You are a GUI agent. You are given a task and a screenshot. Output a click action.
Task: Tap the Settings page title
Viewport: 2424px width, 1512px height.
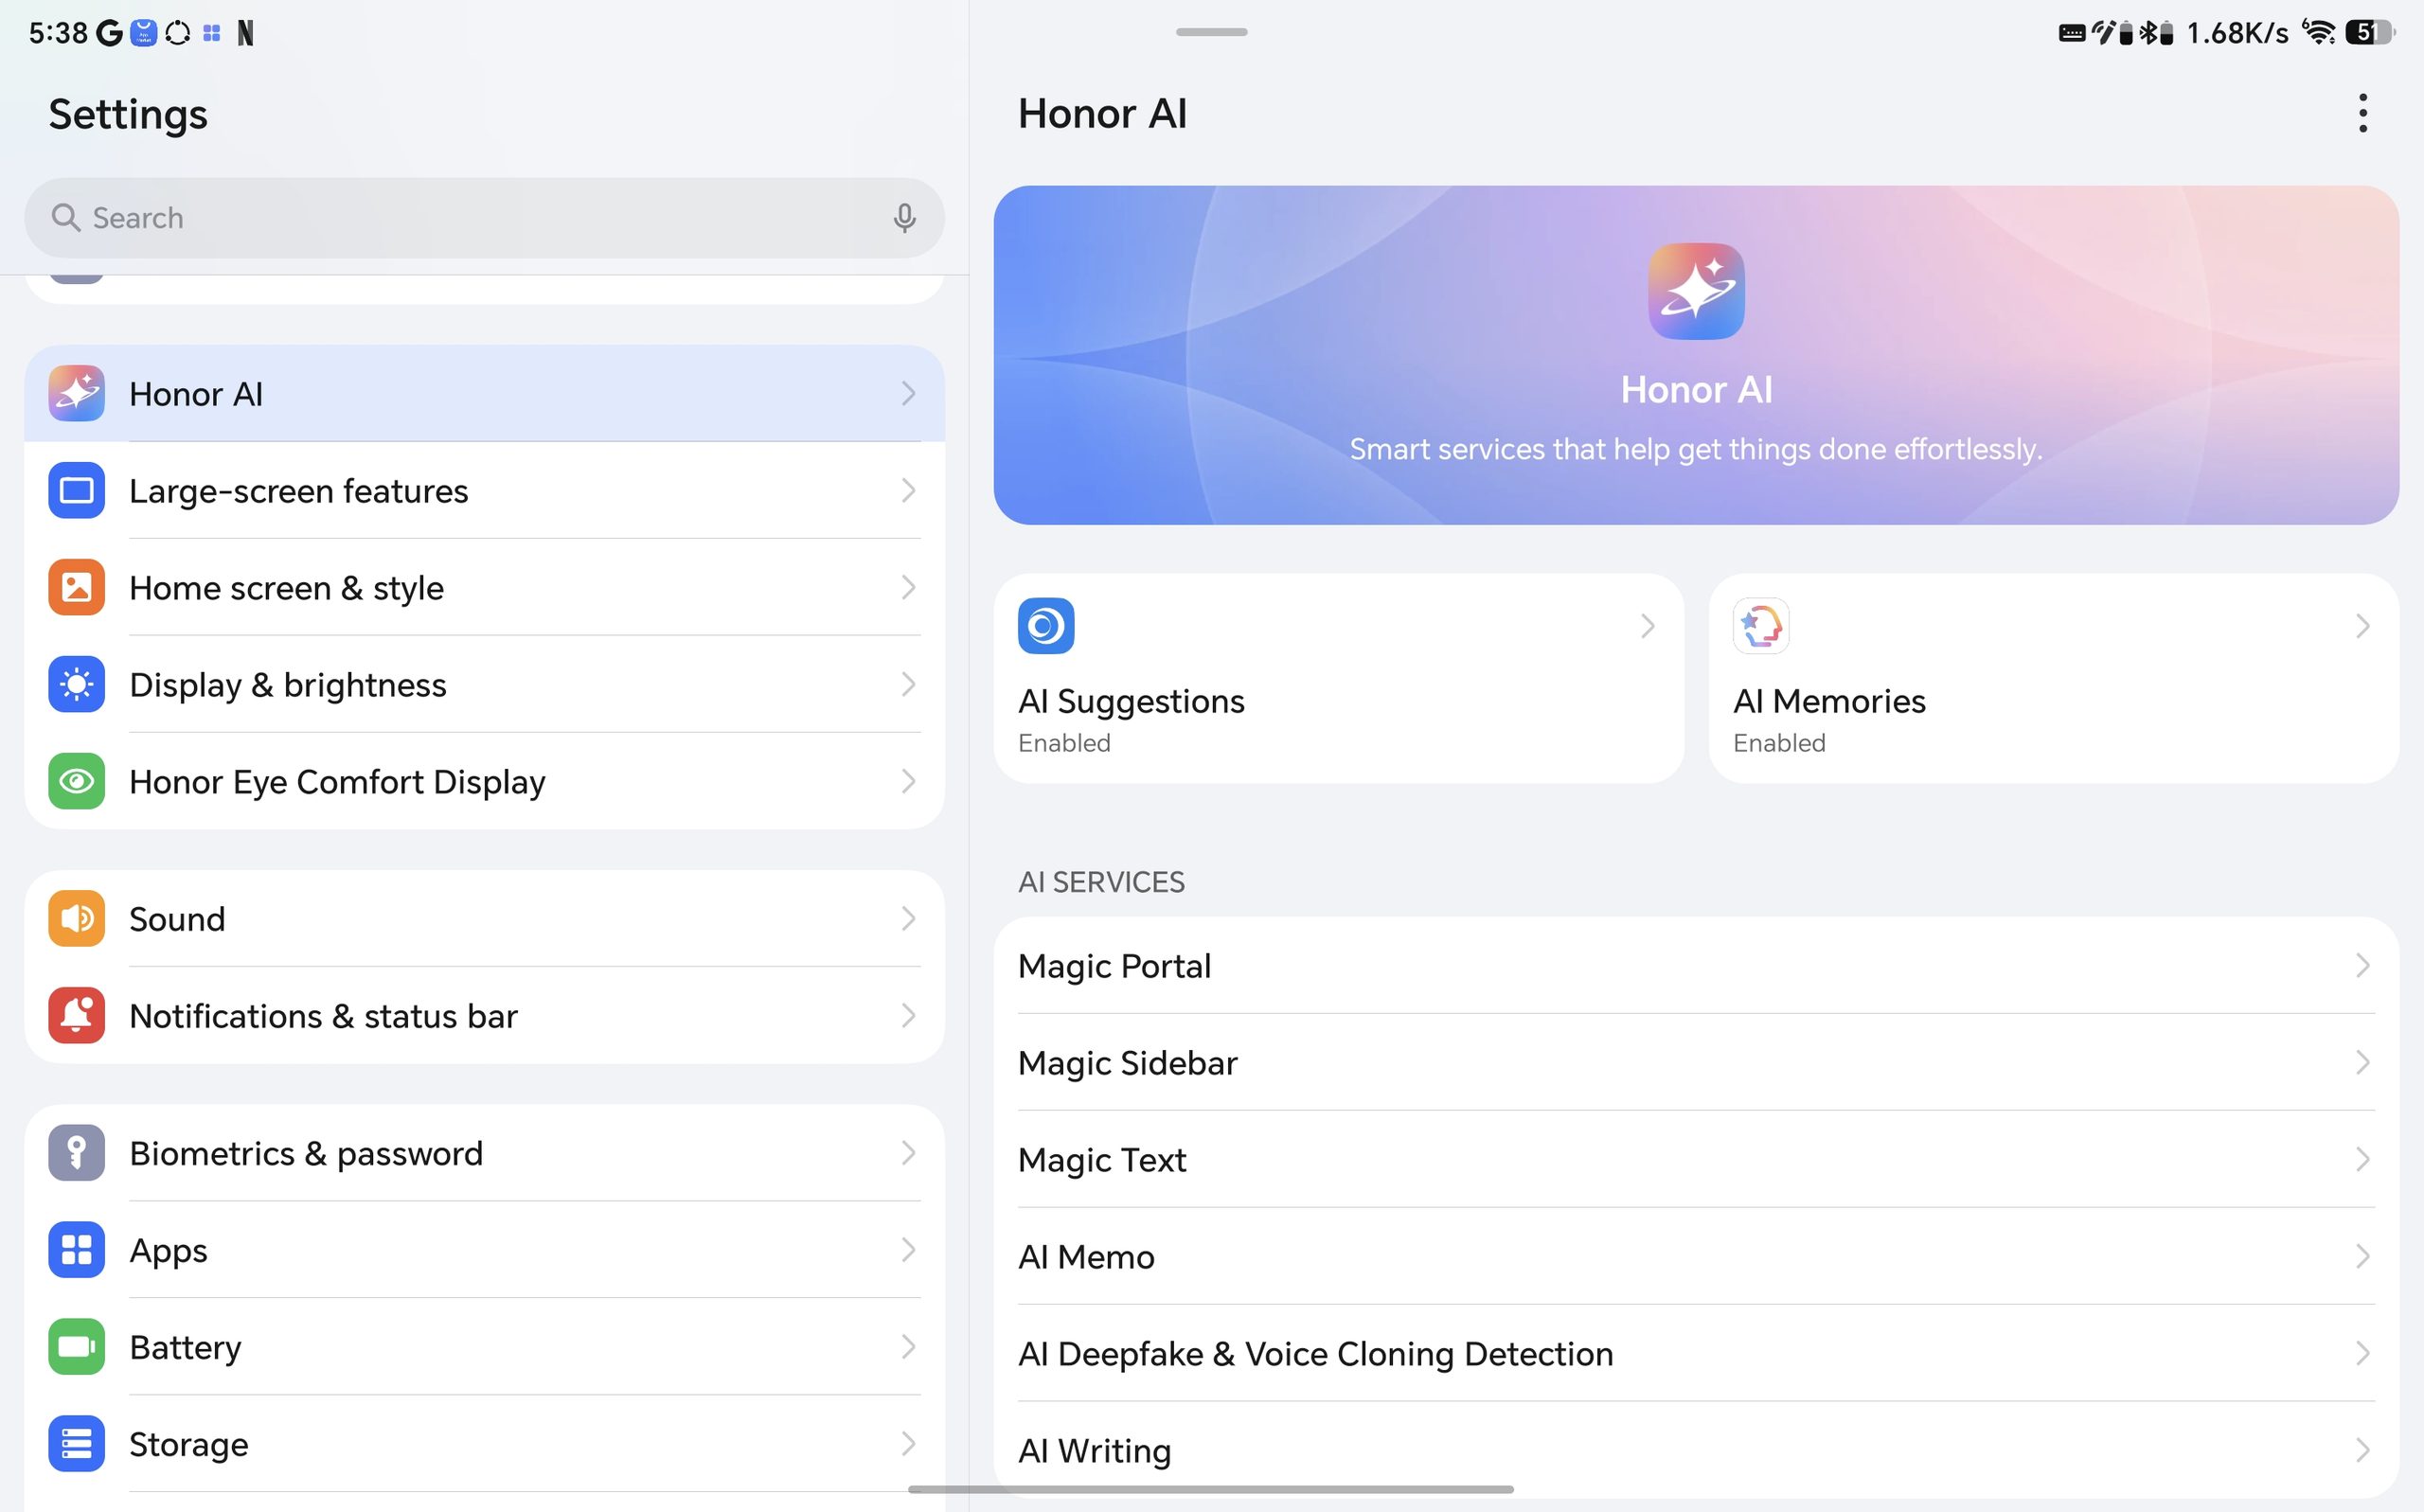coord(128,114)
